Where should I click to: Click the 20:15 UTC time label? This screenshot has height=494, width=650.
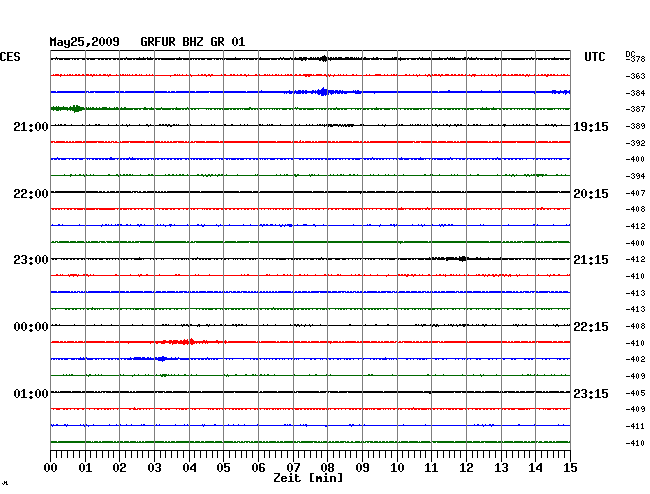(x=591, y=194)
